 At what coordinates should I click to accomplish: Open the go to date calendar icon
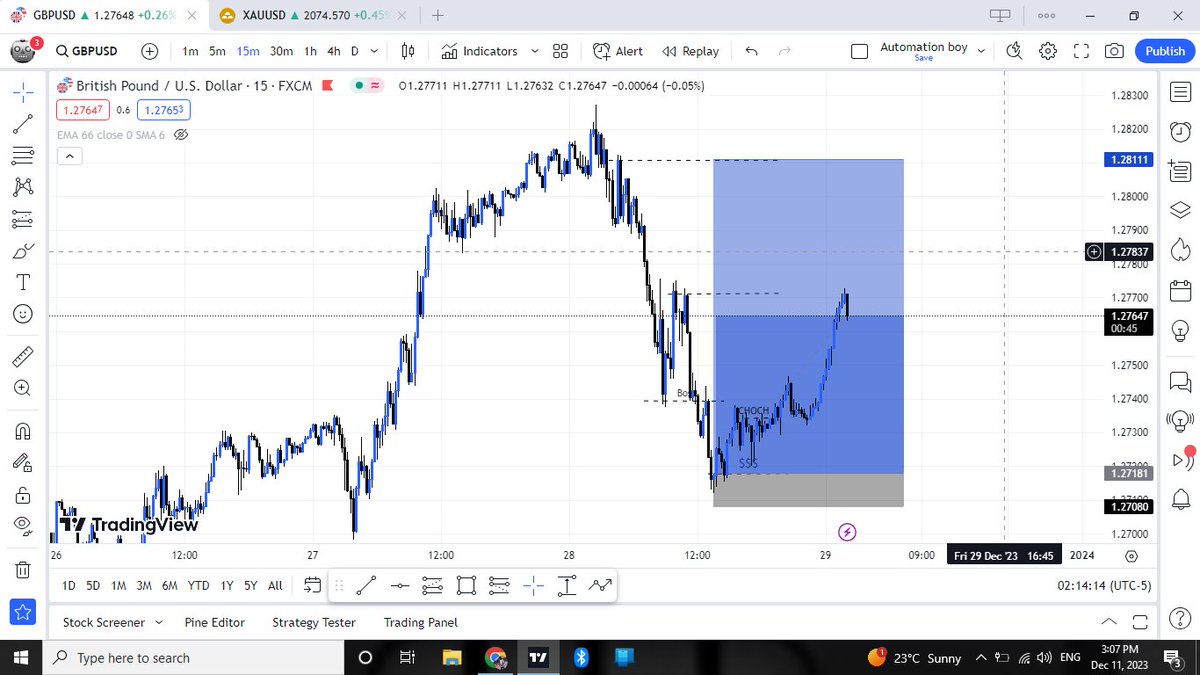312,585
